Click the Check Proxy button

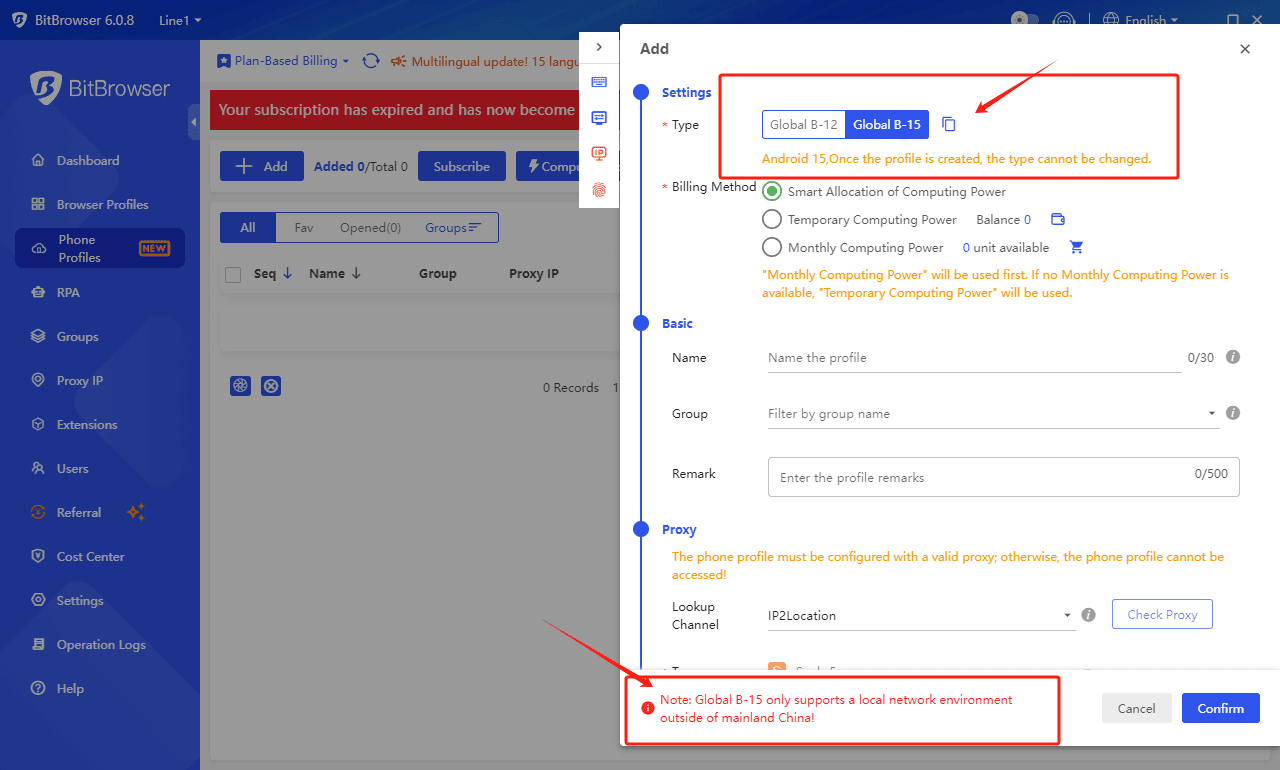pyautogui.click(x=1162, y=614)
